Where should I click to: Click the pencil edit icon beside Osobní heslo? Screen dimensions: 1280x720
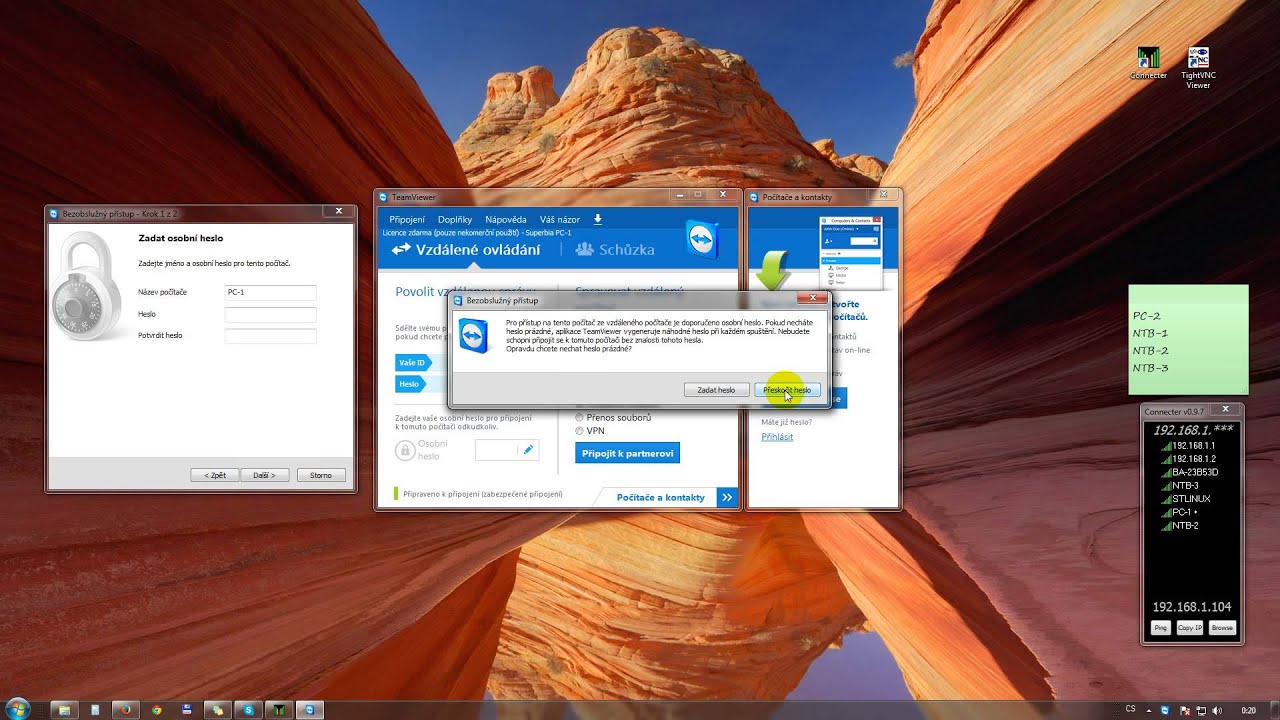tap(528, 450)
